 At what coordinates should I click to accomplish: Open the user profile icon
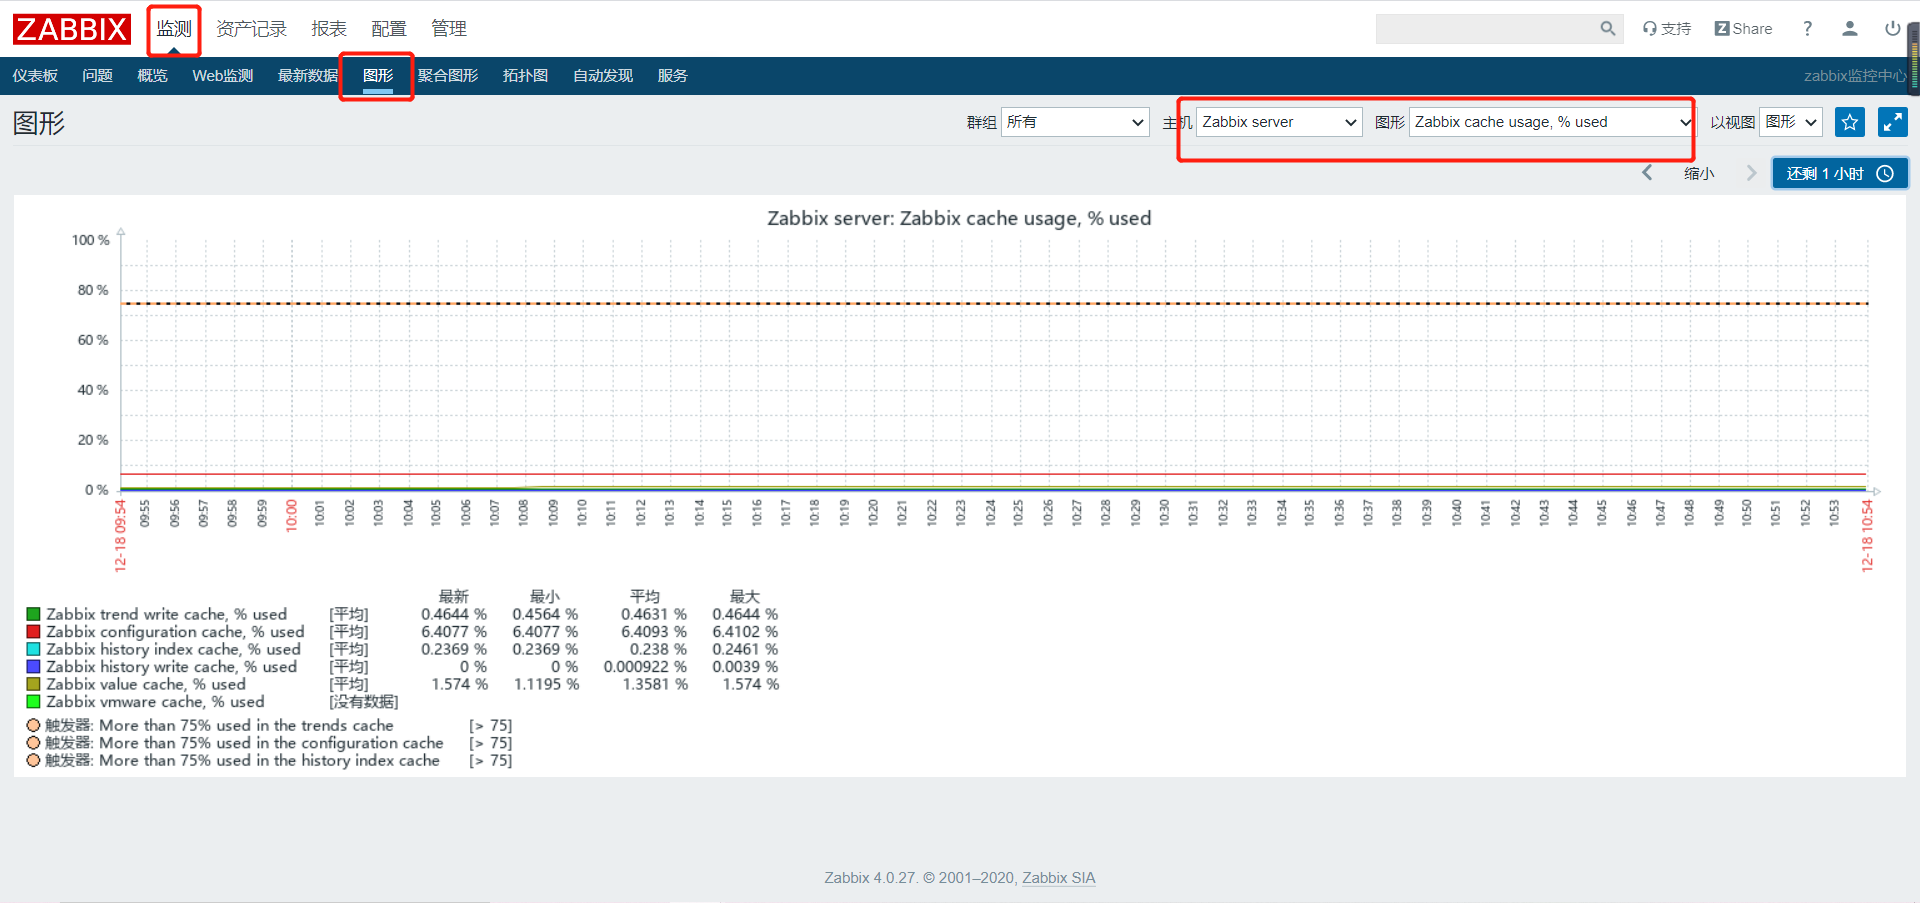tap(1850, 29)
